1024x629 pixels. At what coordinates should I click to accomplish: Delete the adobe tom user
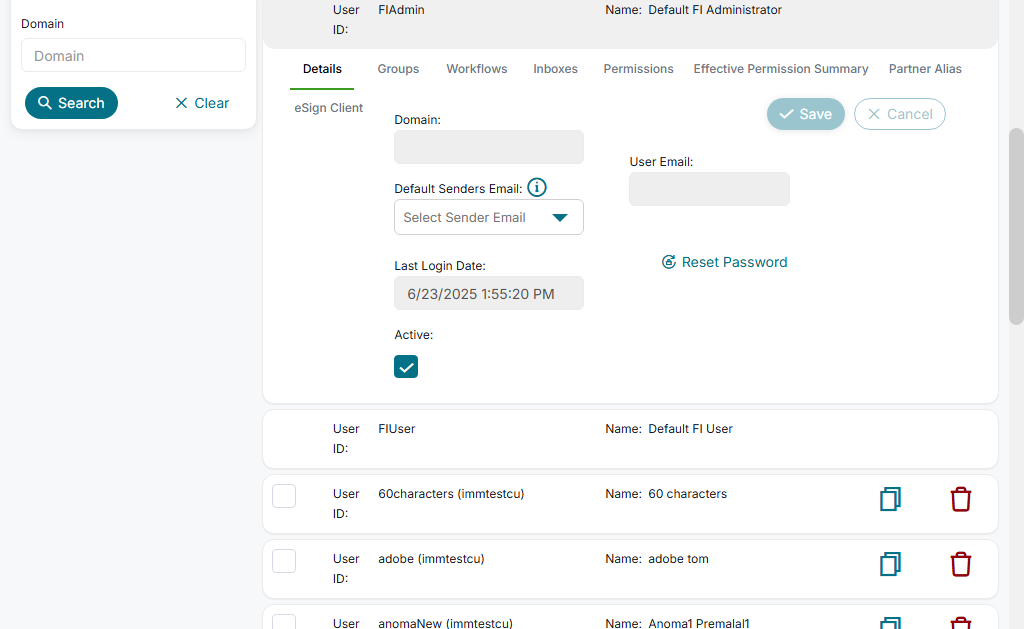coord(960,564)
